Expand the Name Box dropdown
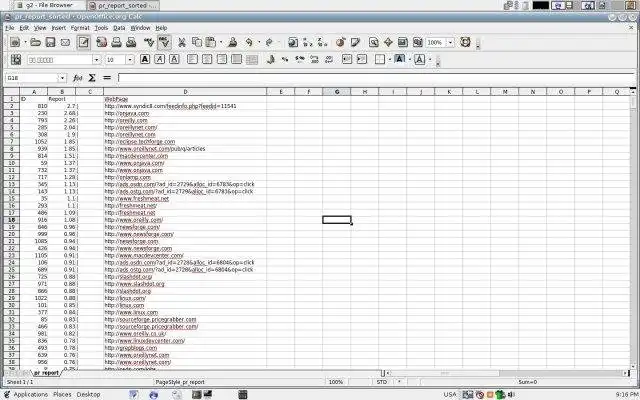Viewport: 640px width, 400px height. click(x=62, y=78)
